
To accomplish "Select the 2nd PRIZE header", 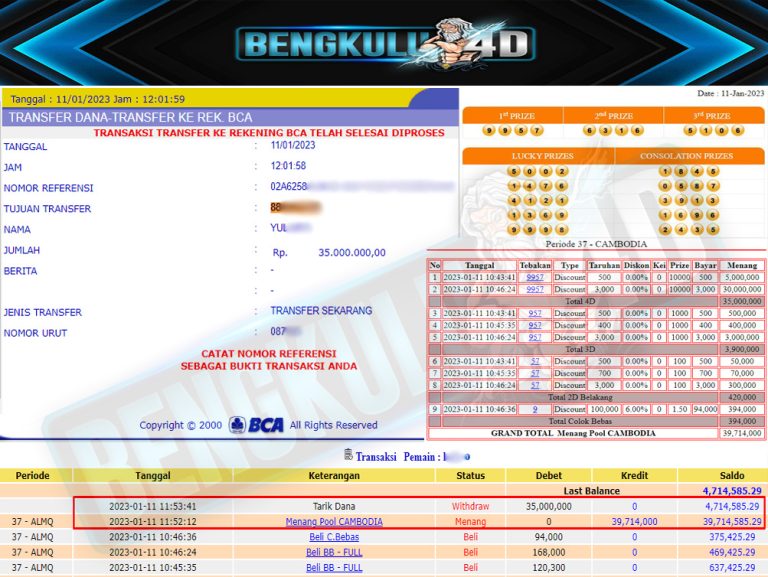I will (x=614, y=116).
